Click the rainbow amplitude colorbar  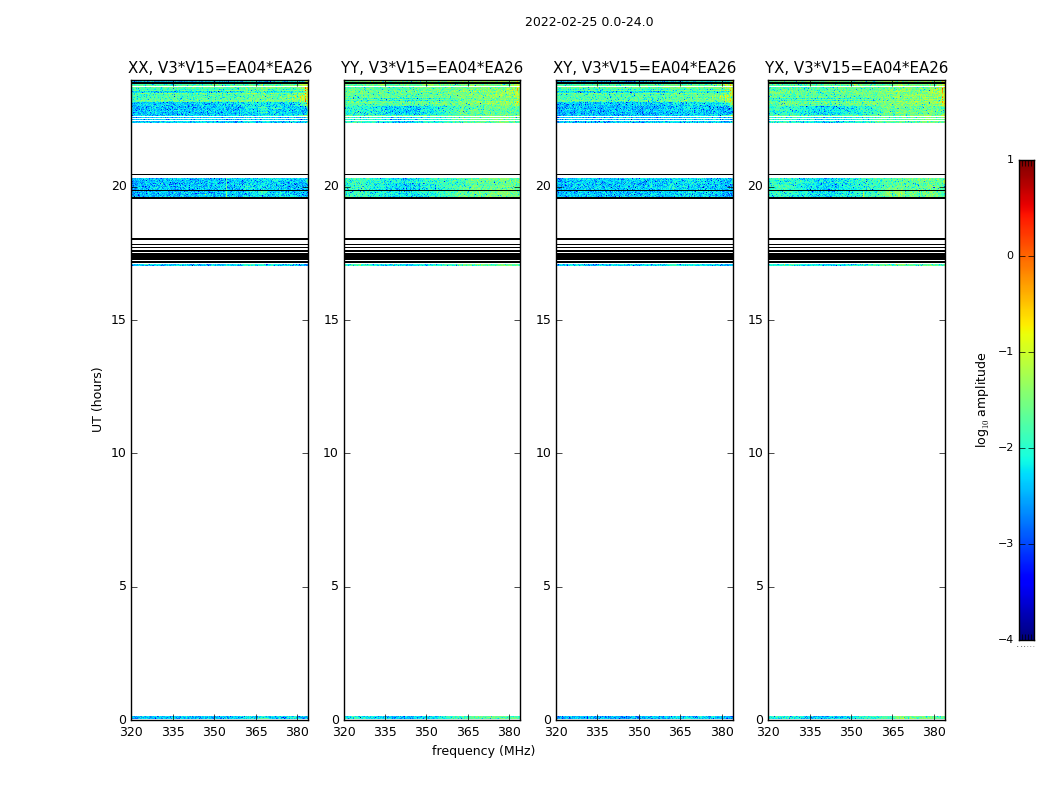1027,400
